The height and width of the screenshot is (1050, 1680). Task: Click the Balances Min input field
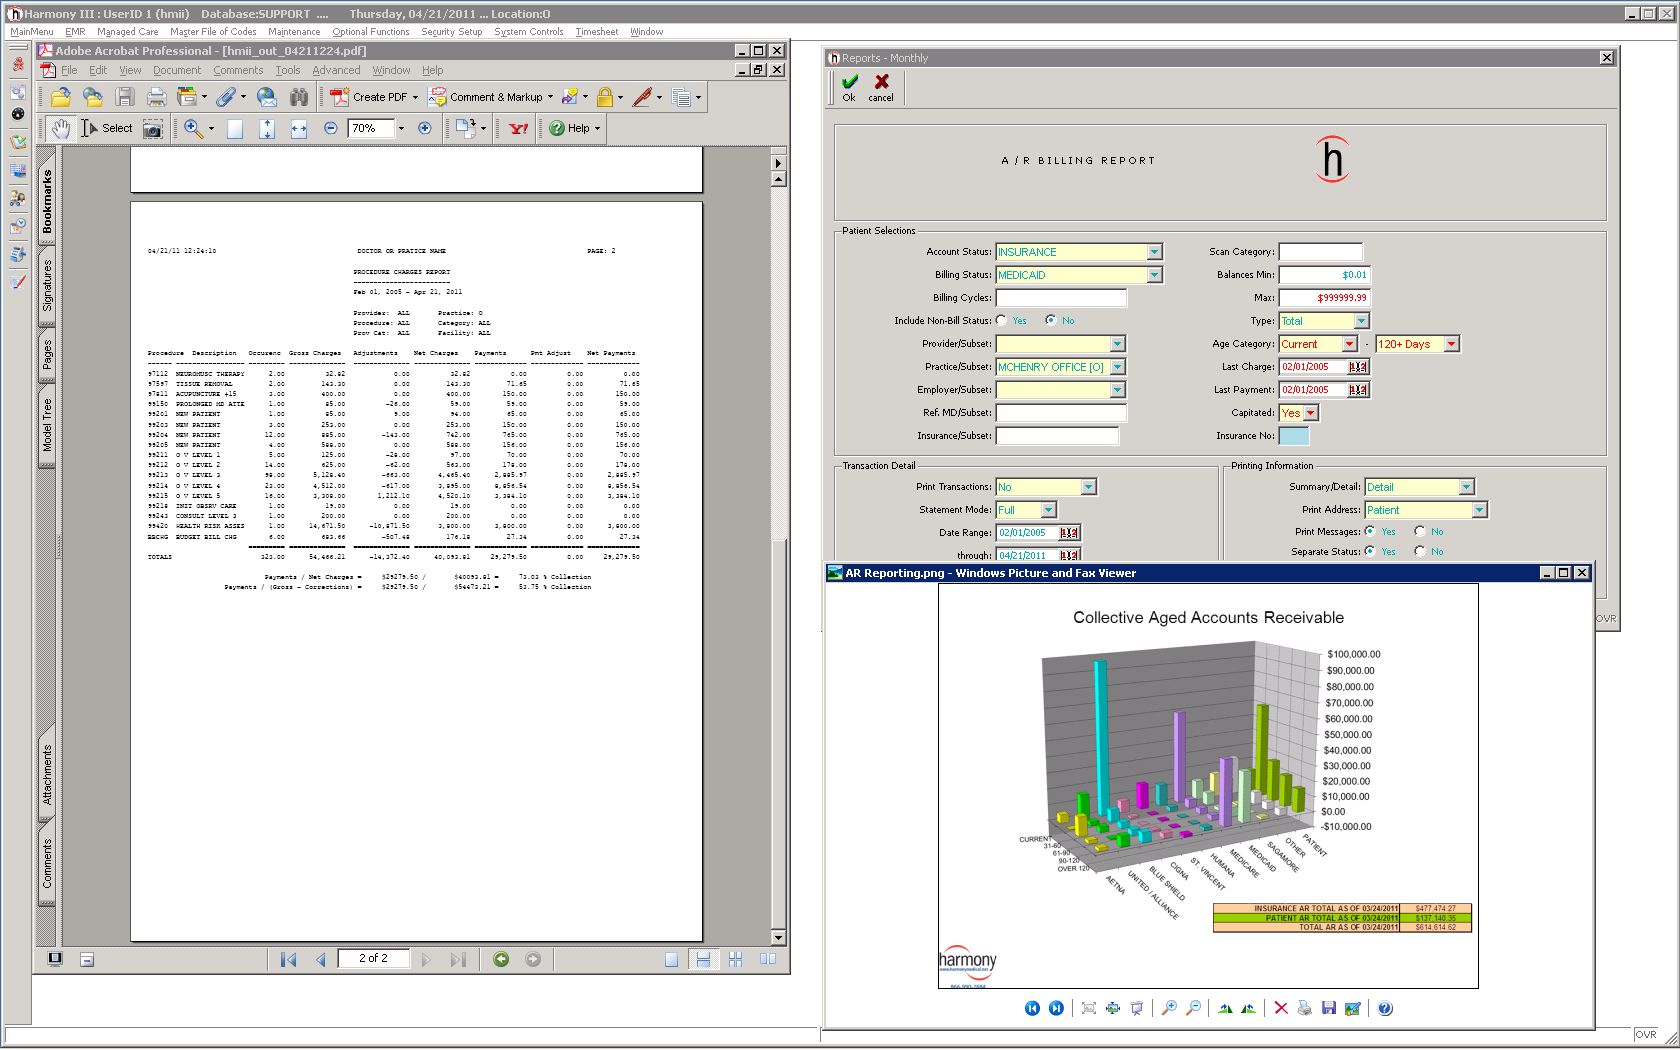[1324, 275]
